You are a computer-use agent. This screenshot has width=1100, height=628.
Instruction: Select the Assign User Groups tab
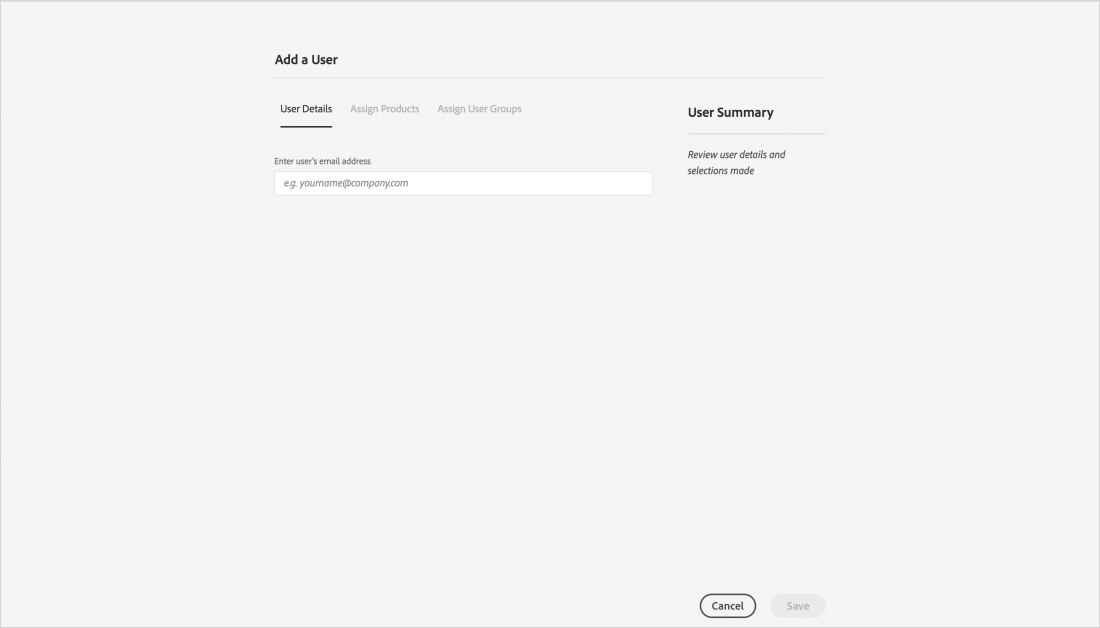click(479, 109)
